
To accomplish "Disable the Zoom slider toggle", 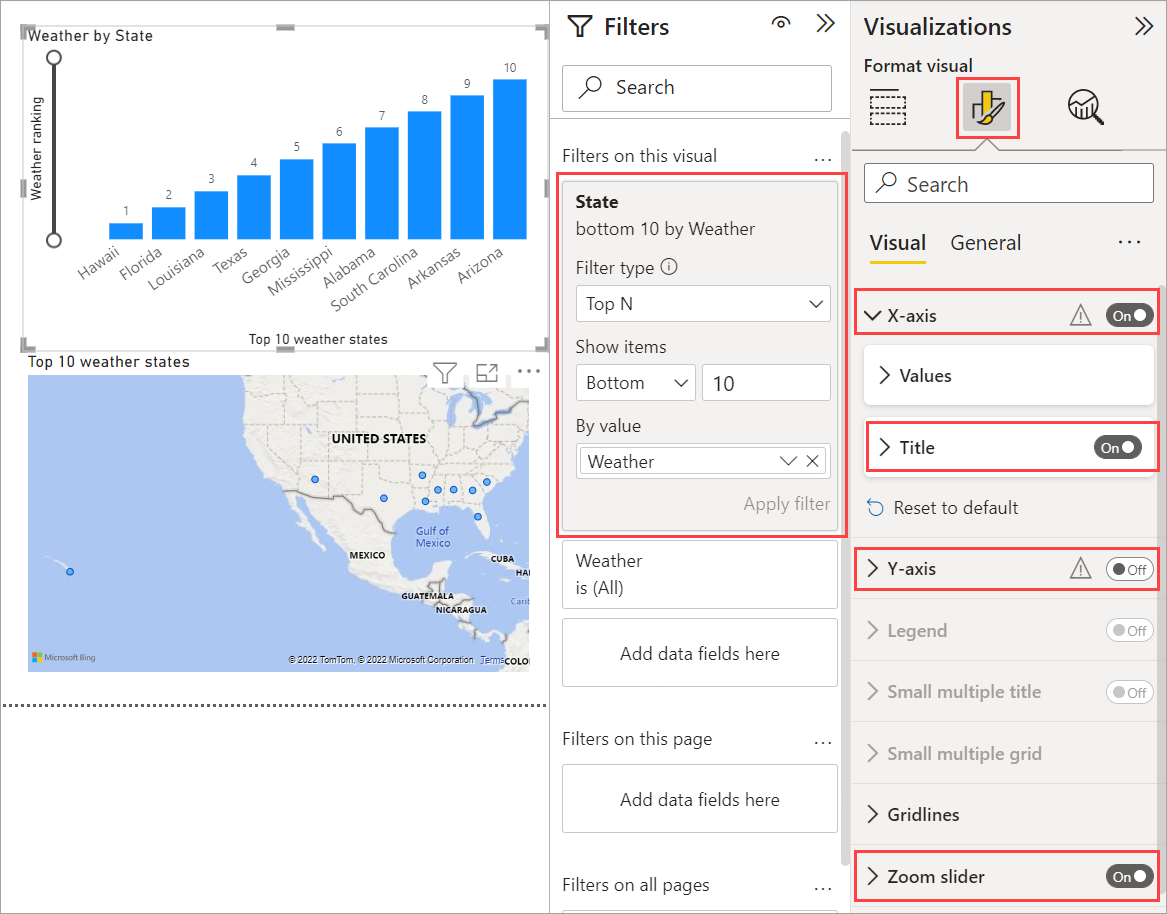I will (x=1129, y=877).
